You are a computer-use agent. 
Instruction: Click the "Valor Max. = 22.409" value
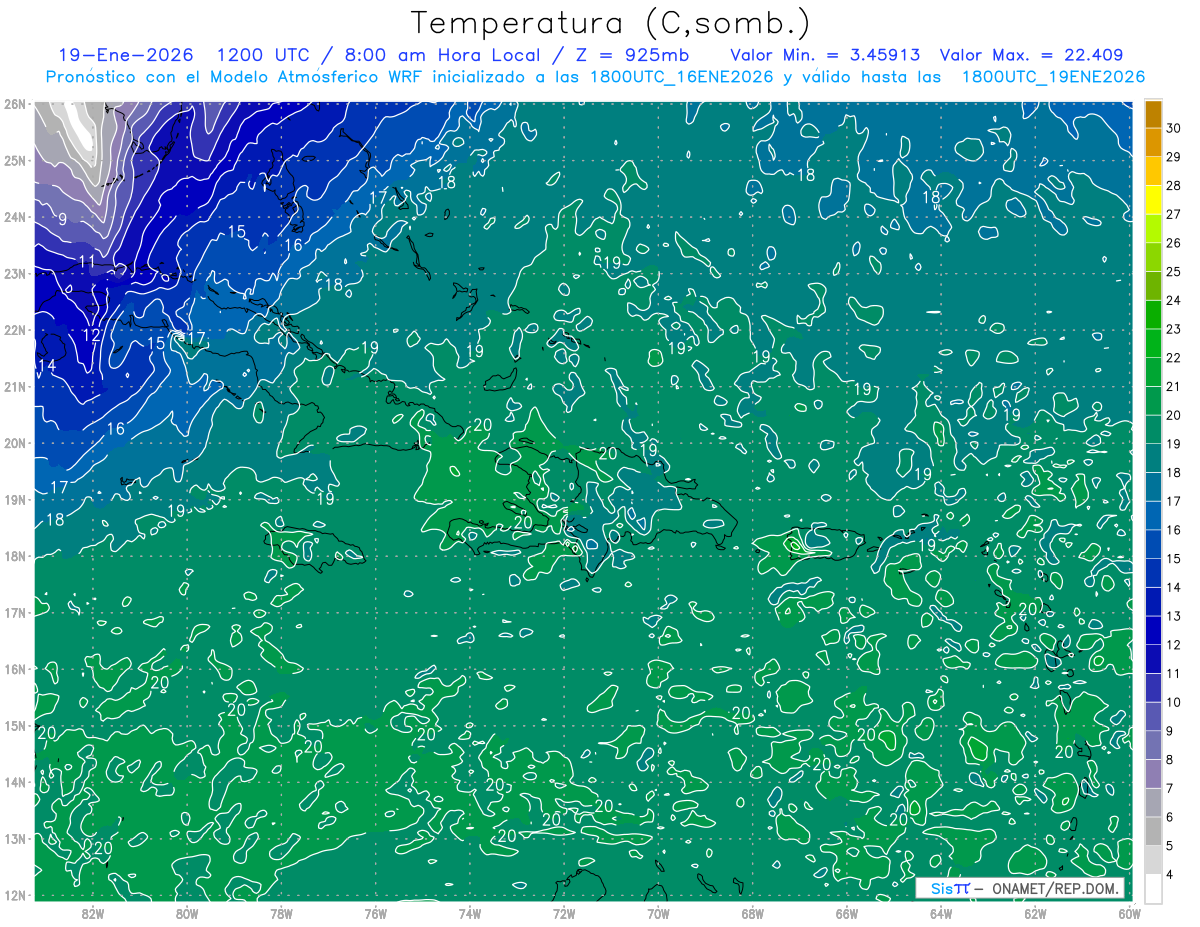pyautogui.click(x=1032, y=55)
